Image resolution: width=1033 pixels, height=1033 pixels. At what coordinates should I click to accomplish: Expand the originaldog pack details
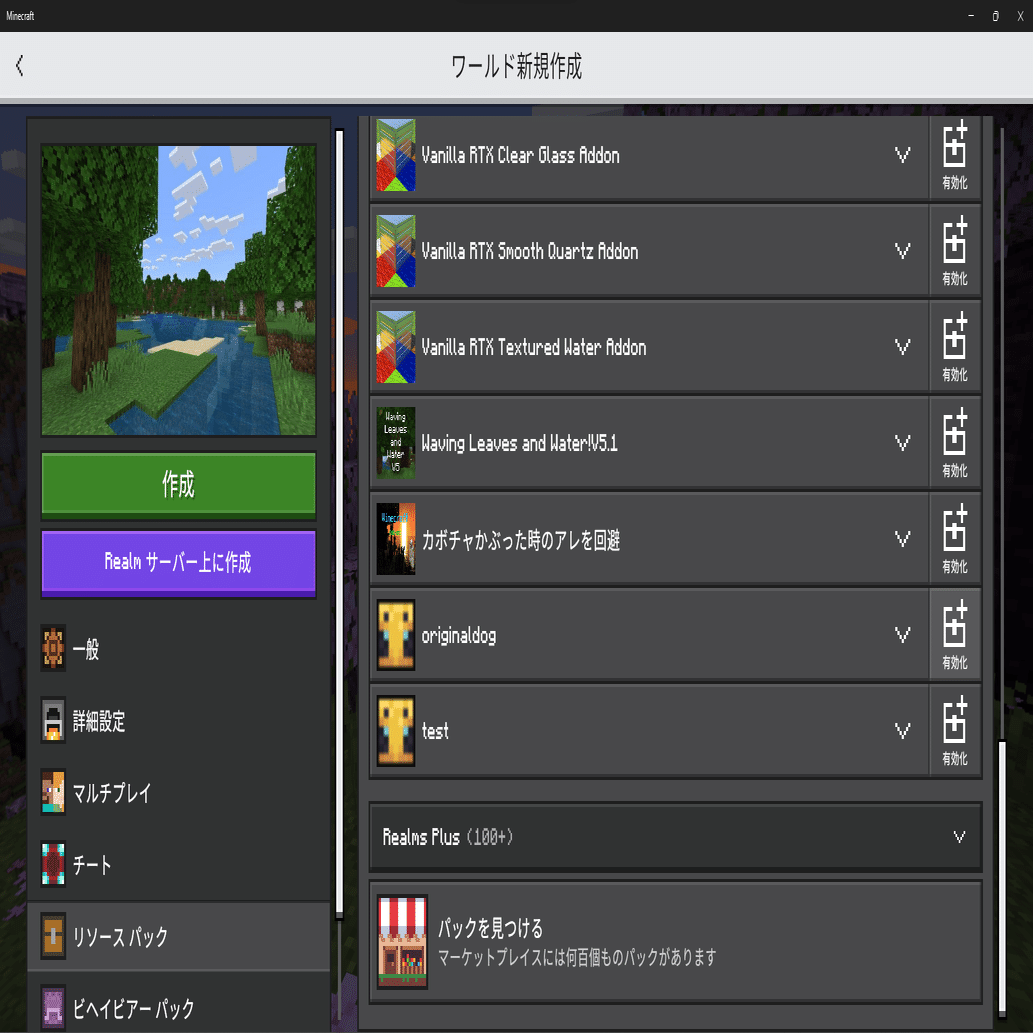point(903,635)
